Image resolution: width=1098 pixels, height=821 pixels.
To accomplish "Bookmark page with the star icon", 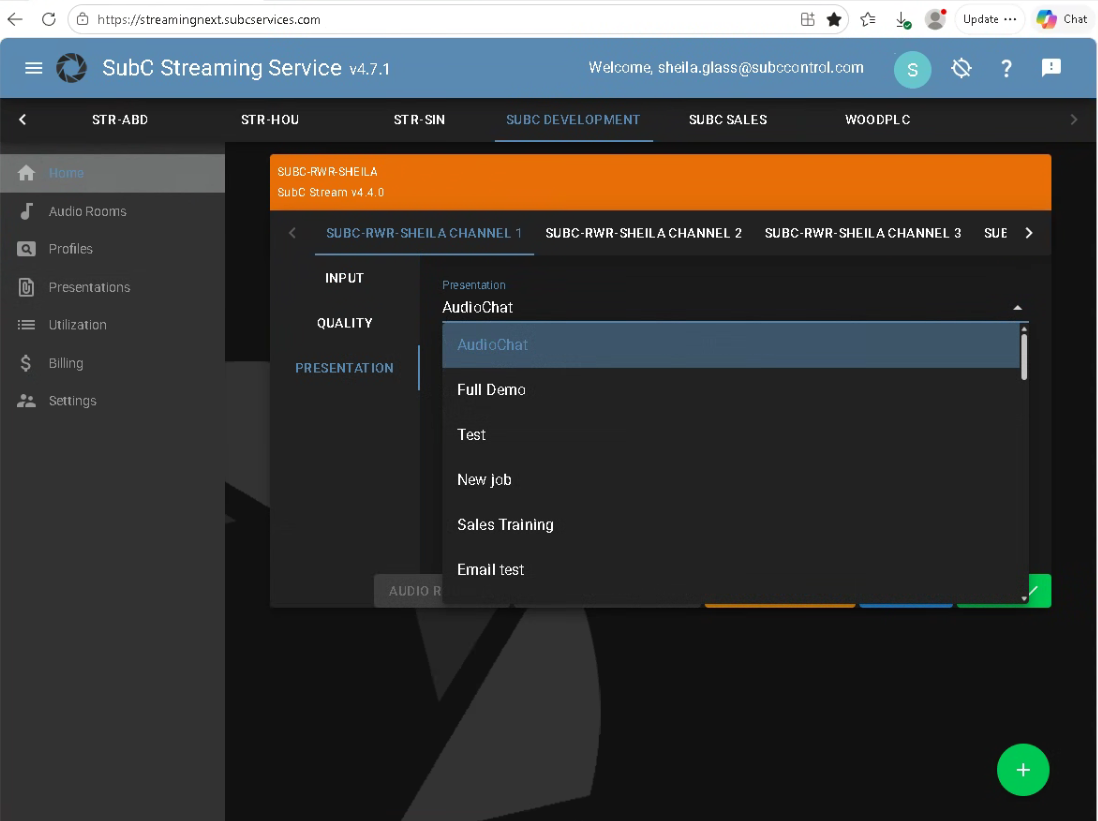I will point(834,20).
